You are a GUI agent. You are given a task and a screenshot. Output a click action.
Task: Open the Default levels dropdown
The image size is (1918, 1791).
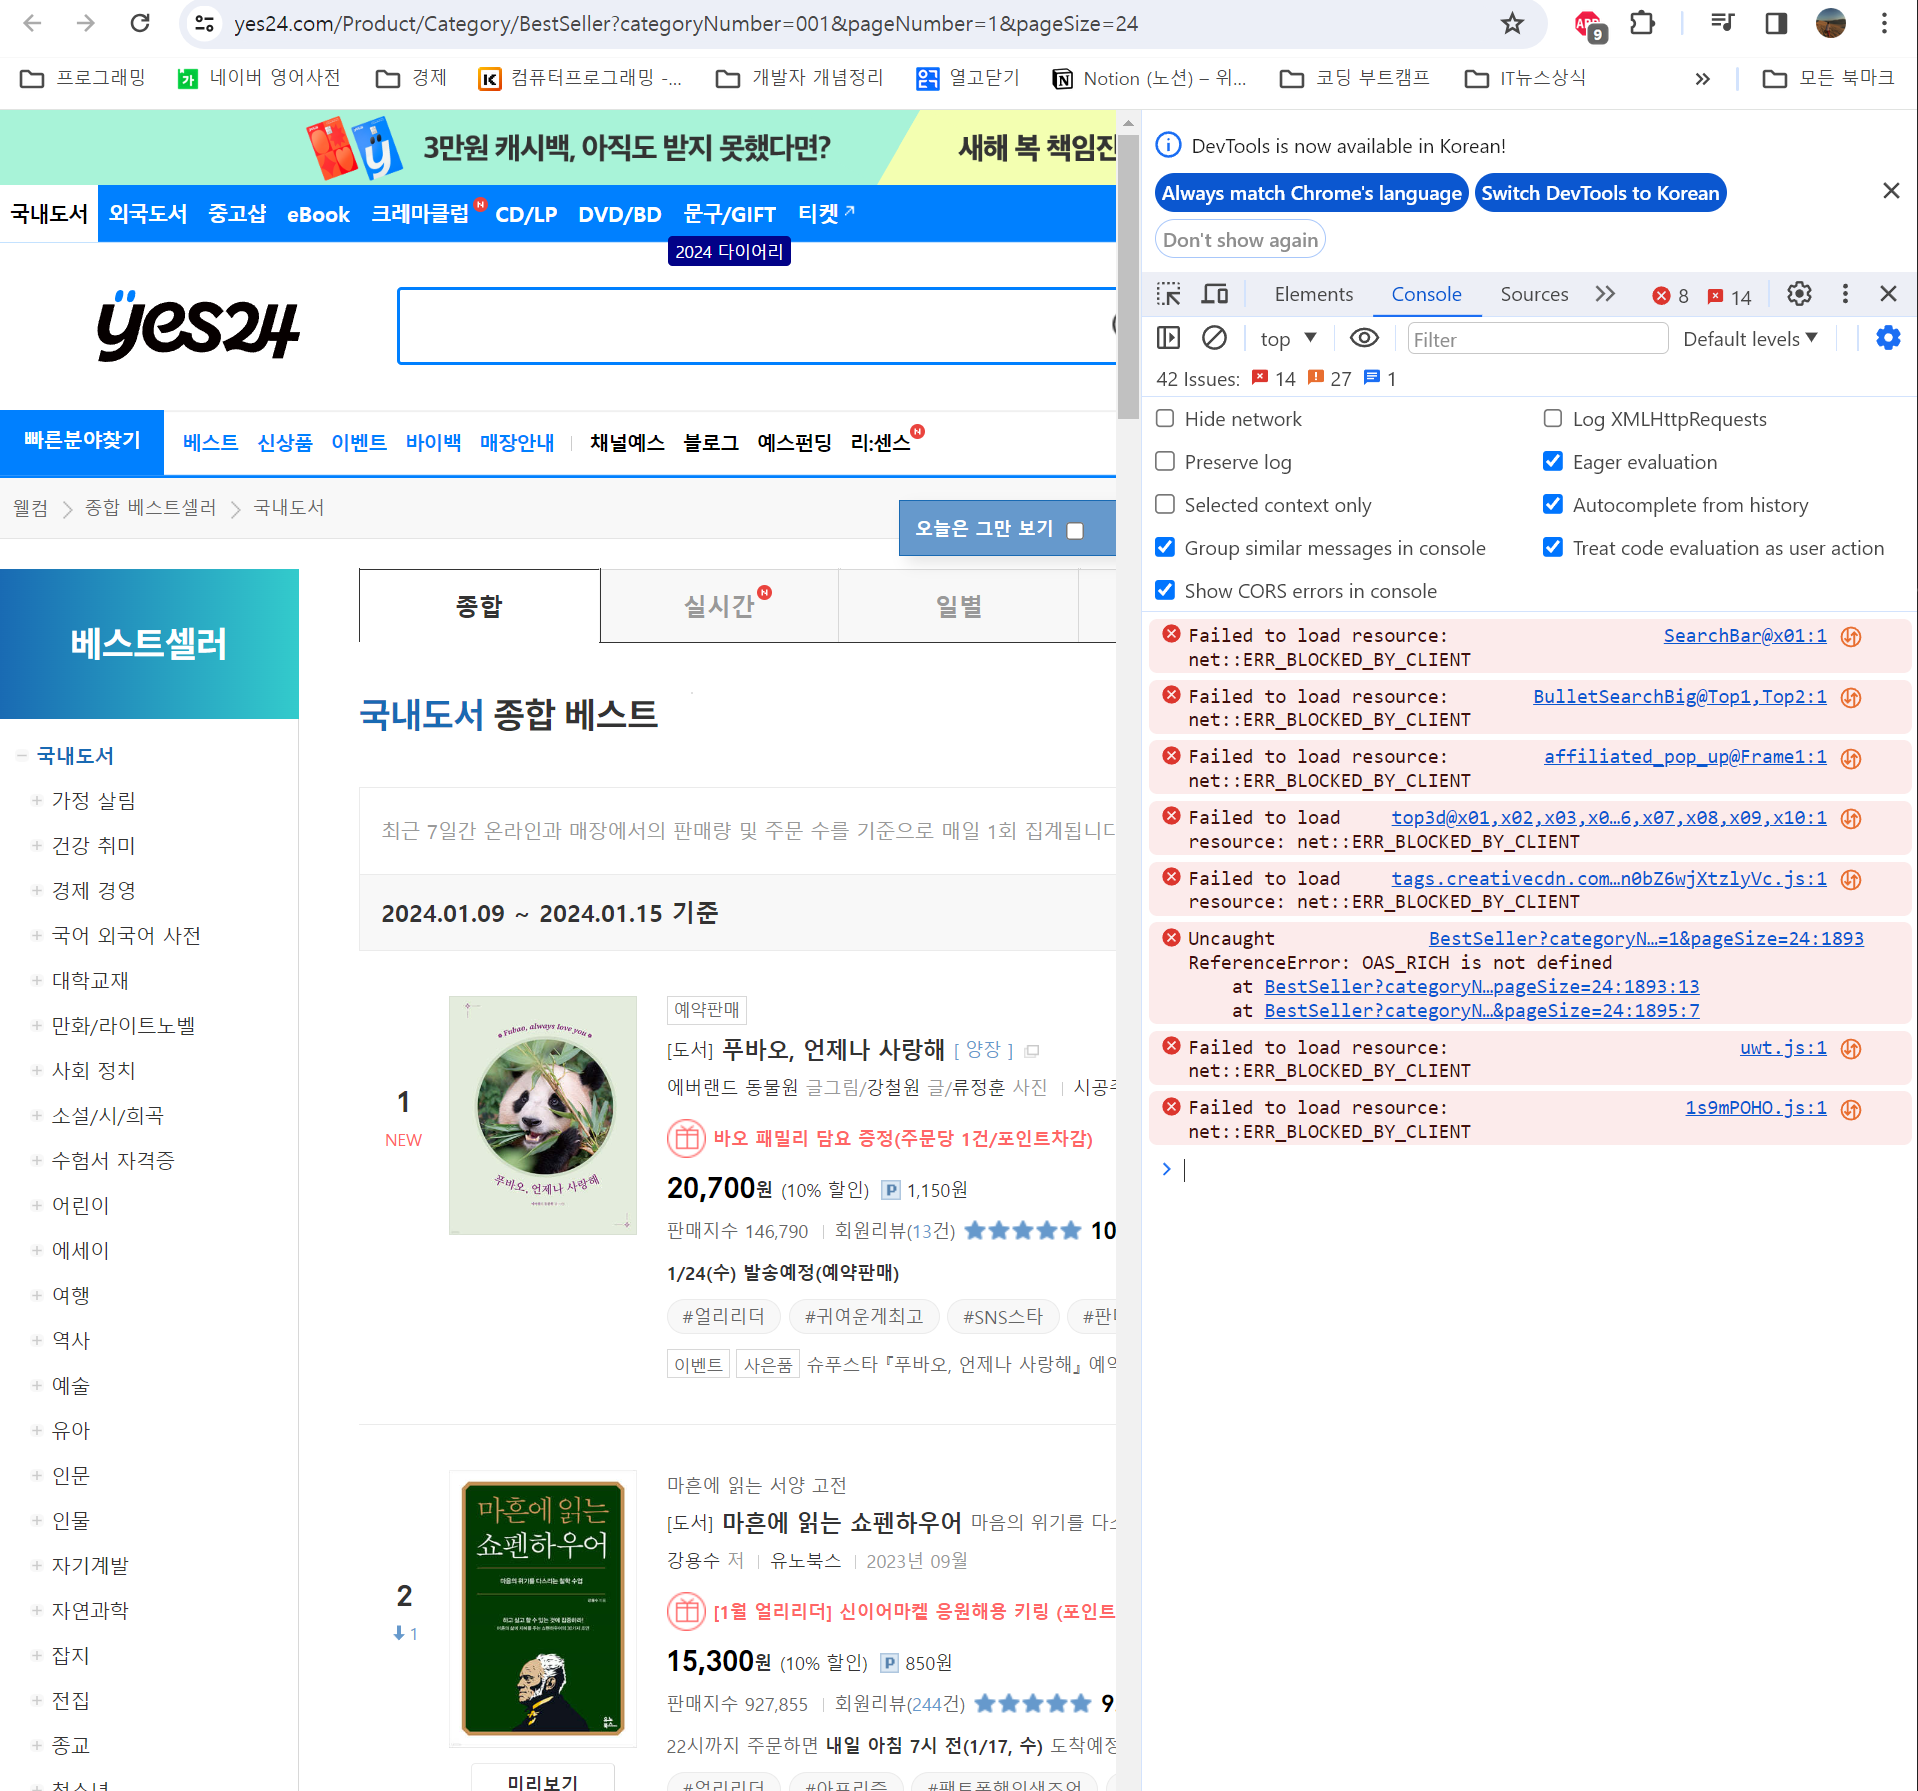(x=1750, y=339)
